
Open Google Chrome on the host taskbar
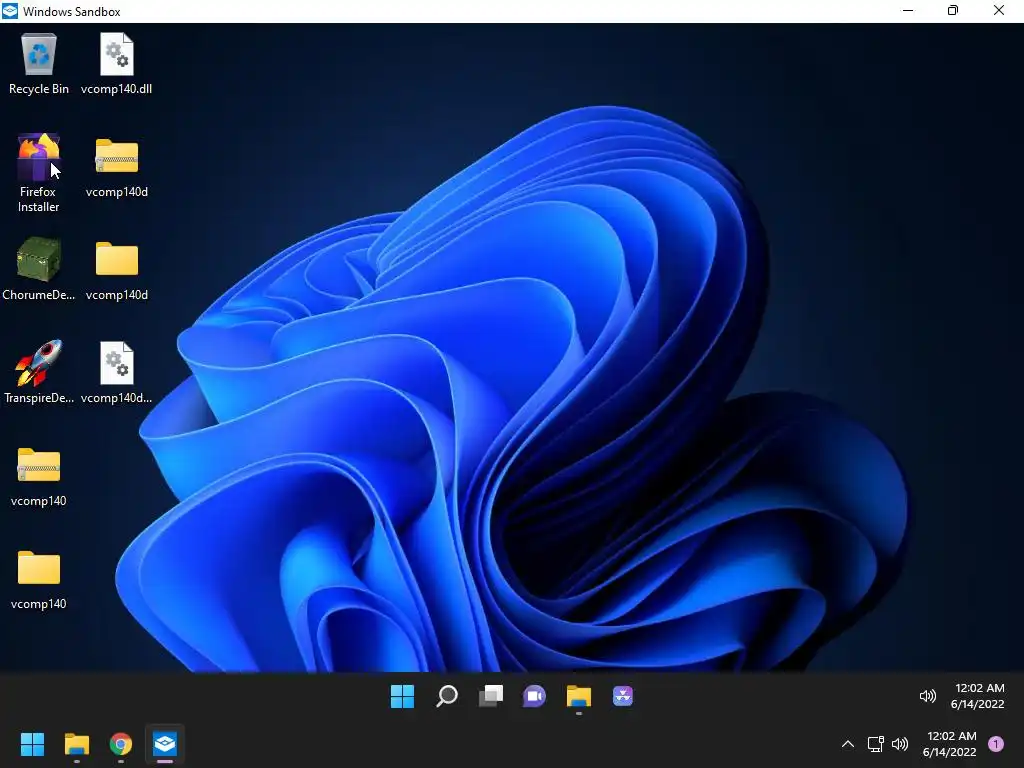121,744
